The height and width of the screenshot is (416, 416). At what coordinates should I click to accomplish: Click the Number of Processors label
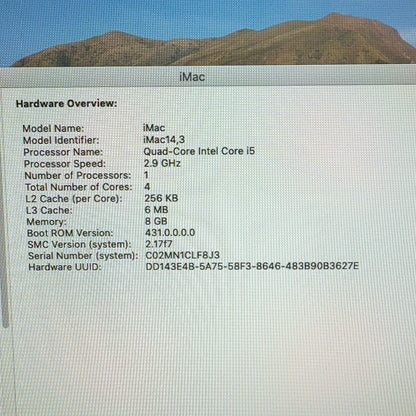click(x=78, y=175)
